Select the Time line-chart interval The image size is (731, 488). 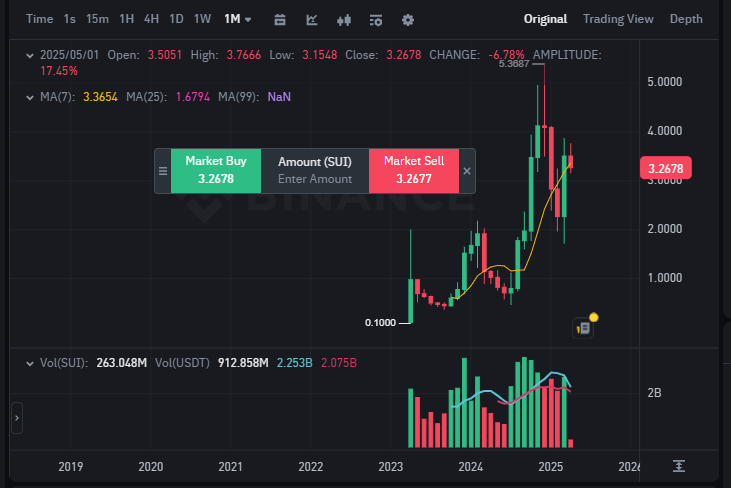(40, 19)
